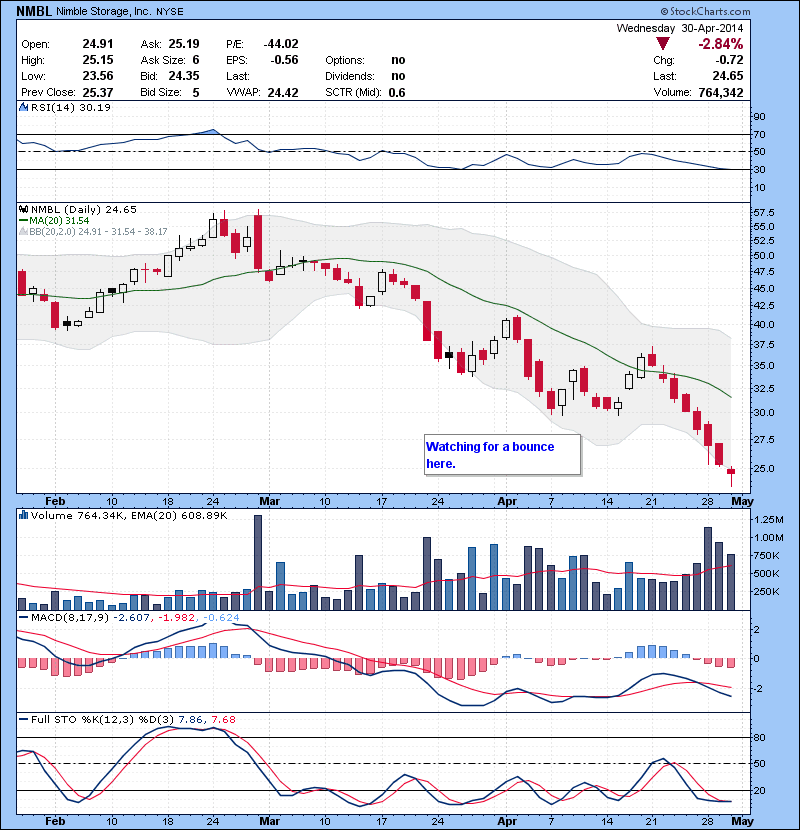800x830 pixels.
Task: Click the MA(20) 31.54 legend entry
Action: [59, 221]
